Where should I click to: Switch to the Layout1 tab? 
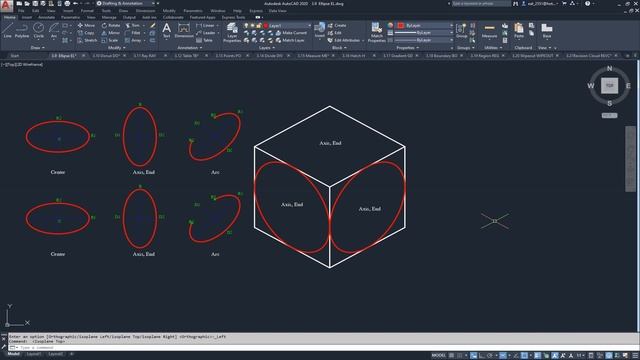[x=33, y=354]
